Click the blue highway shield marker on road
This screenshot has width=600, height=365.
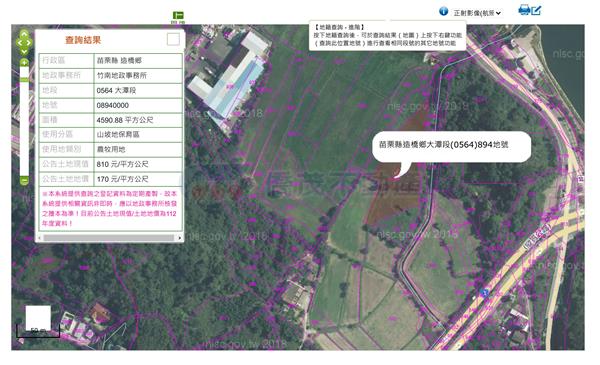click(x=484, y=293)
